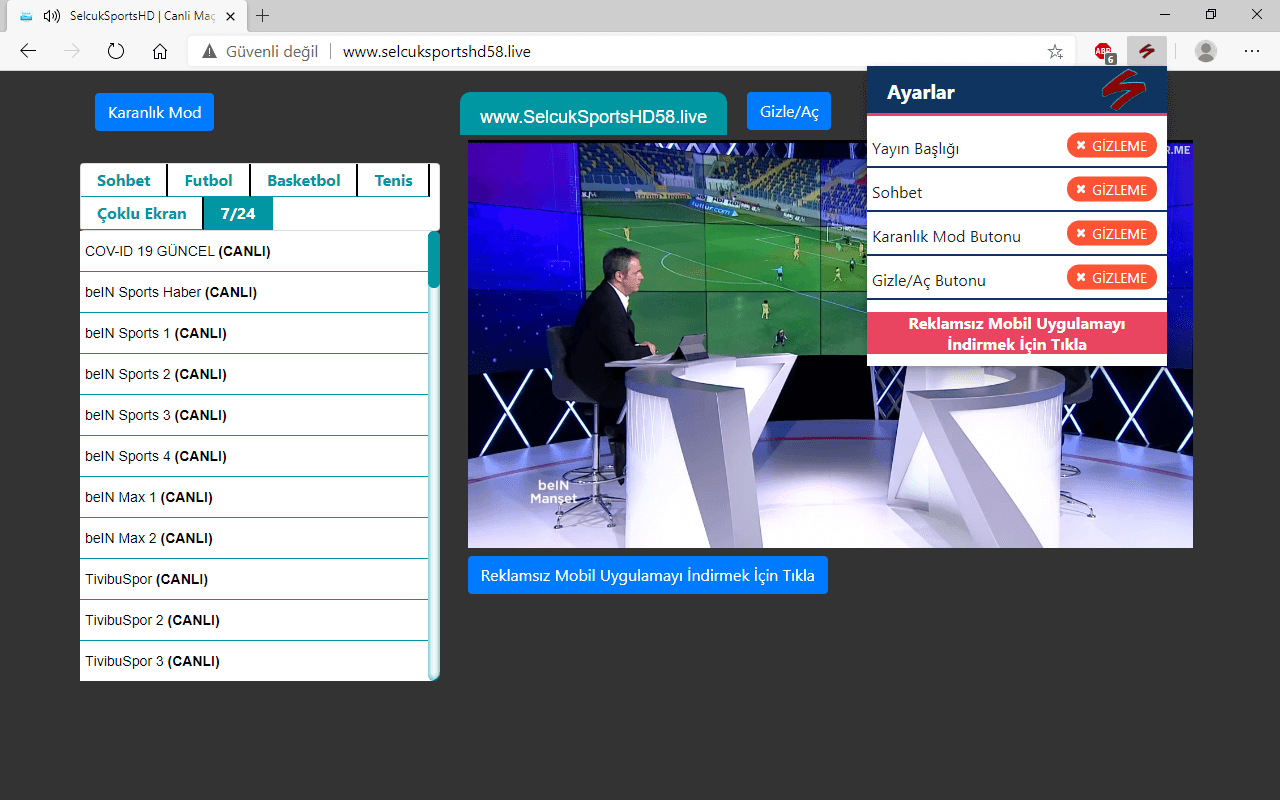The height and width of the screenshot is (800, 1280).
Task: Select beIN Sports 2 (CANLI)
Action: [x=254, y=374]
